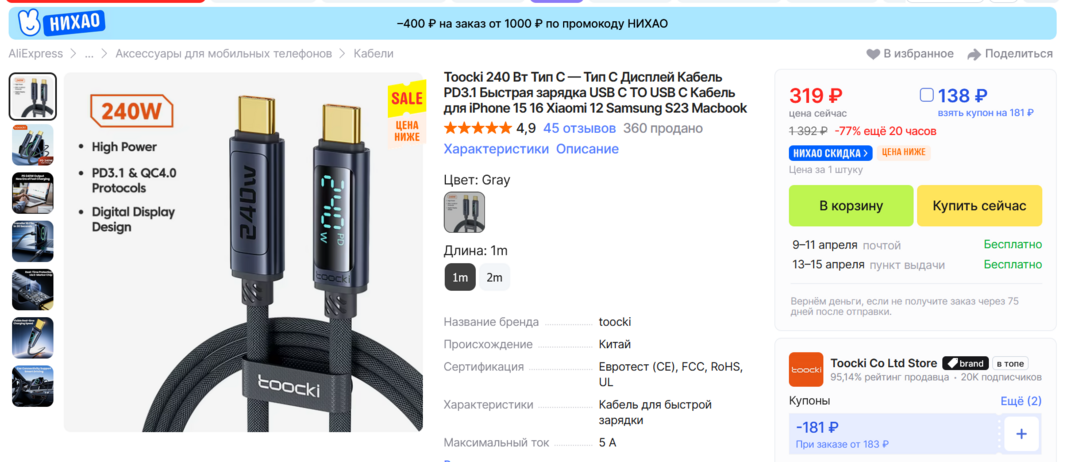
Task: Open the second product thumbnail image
Action: [33, 144]
